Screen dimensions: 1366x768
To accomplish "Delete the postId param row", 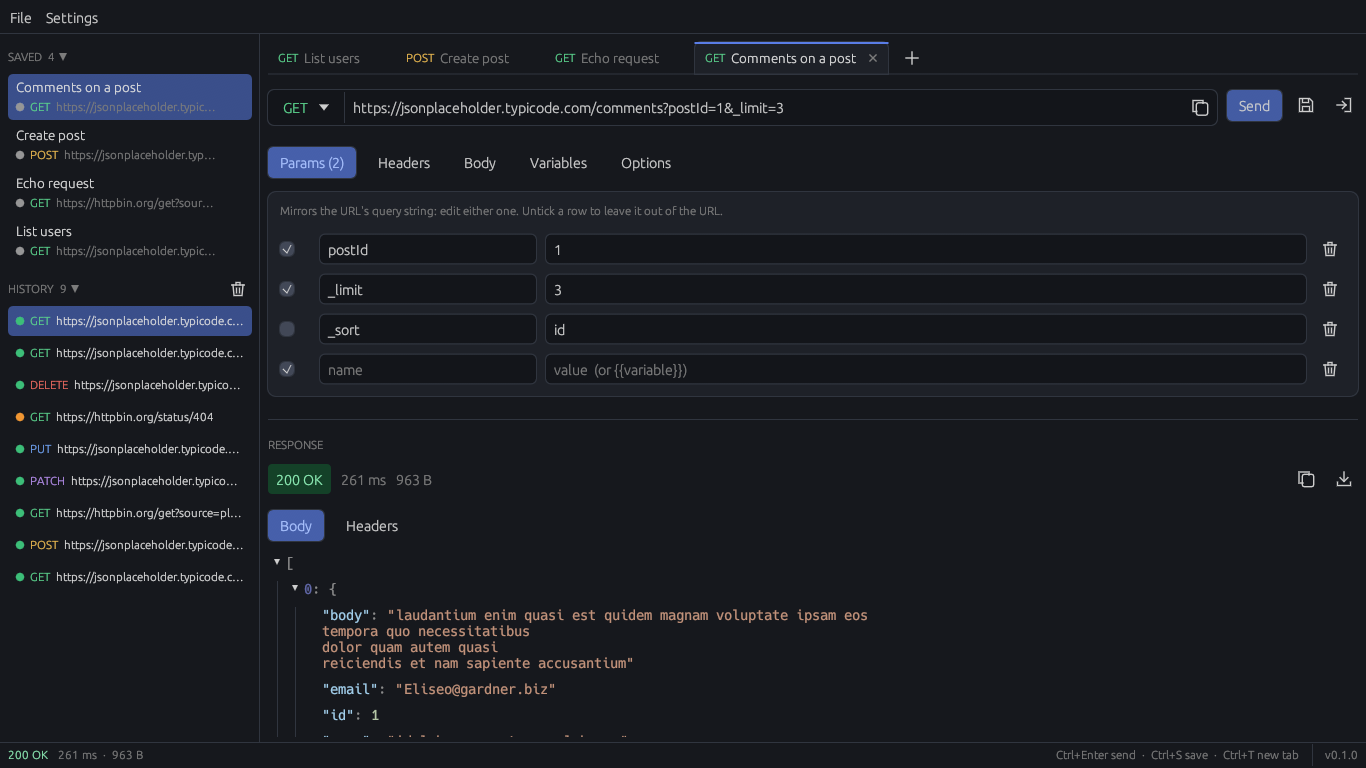I will (x=1330, y=249).
